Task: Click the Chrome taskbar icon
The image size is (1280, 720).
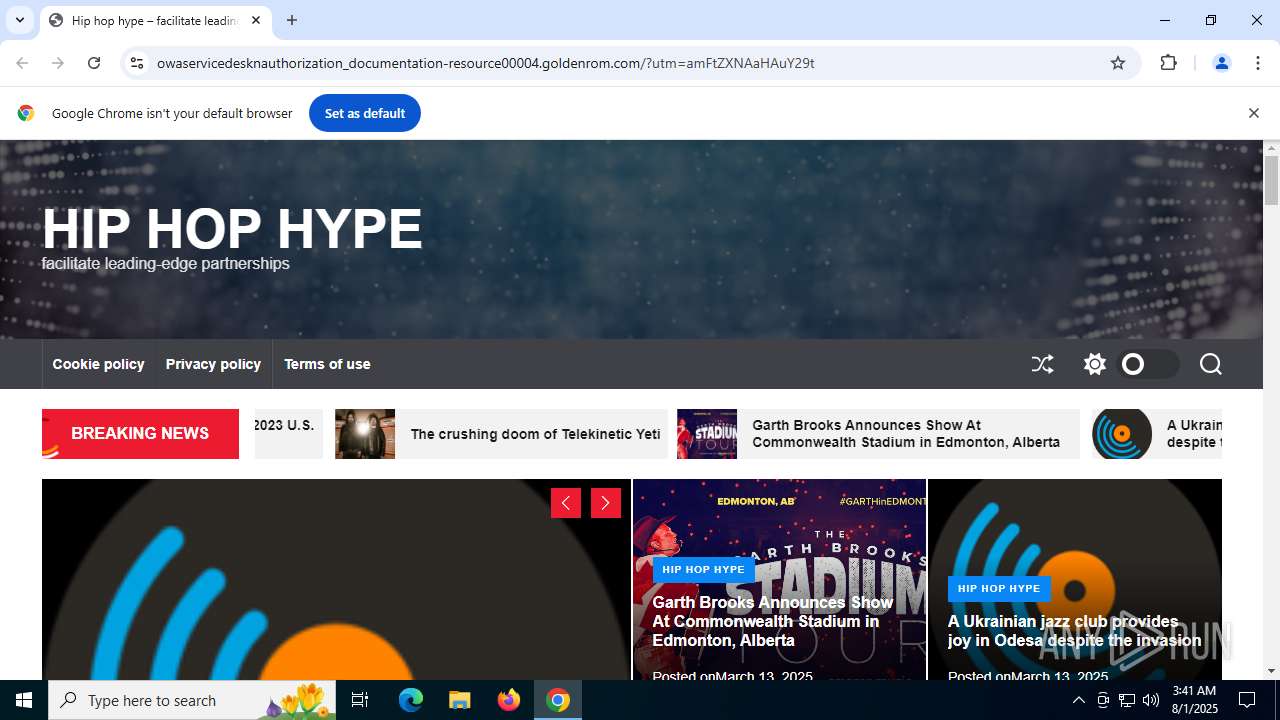Action: (558, 700)
